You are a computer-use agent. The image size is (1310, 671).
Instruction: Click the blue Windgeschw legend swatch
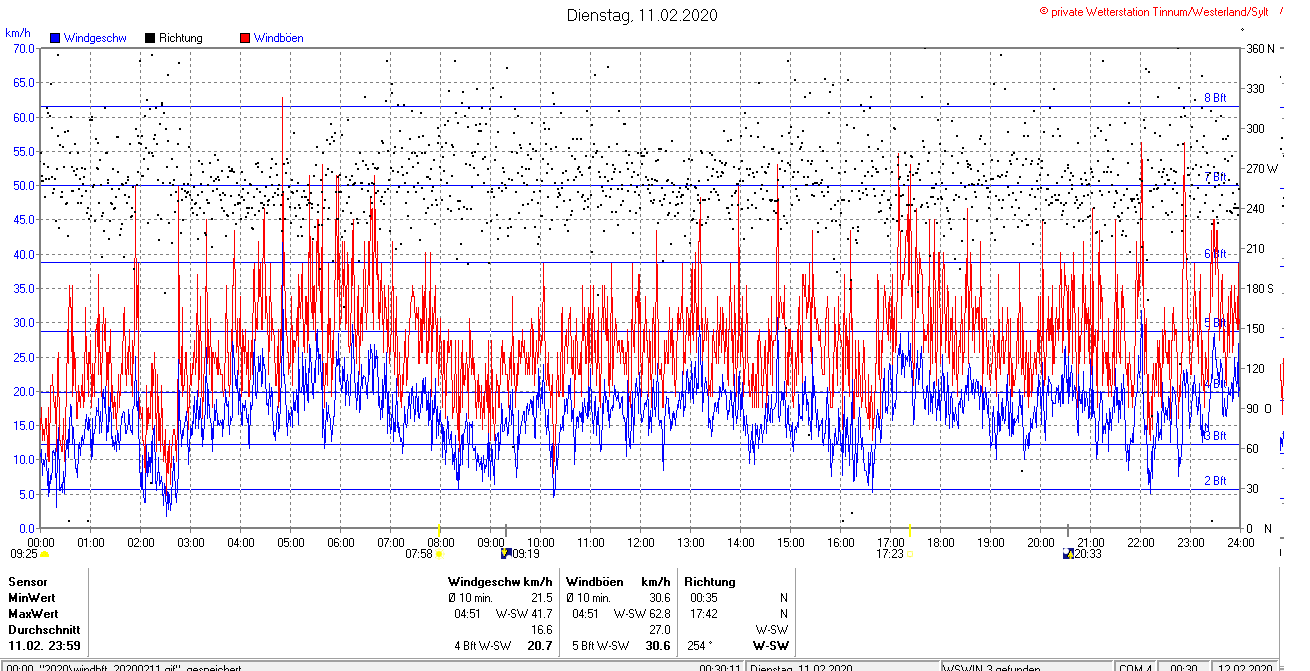click(55, 38)
